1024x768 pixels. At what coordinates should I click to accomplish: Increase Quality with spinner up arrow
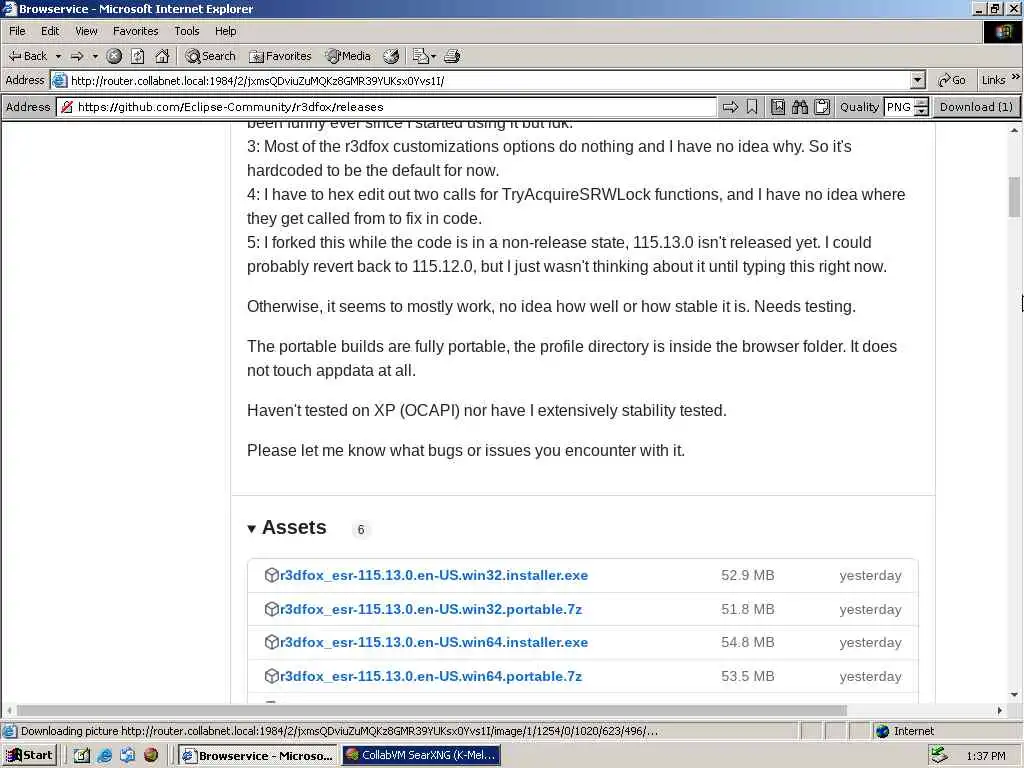click(x=921, y=103)
